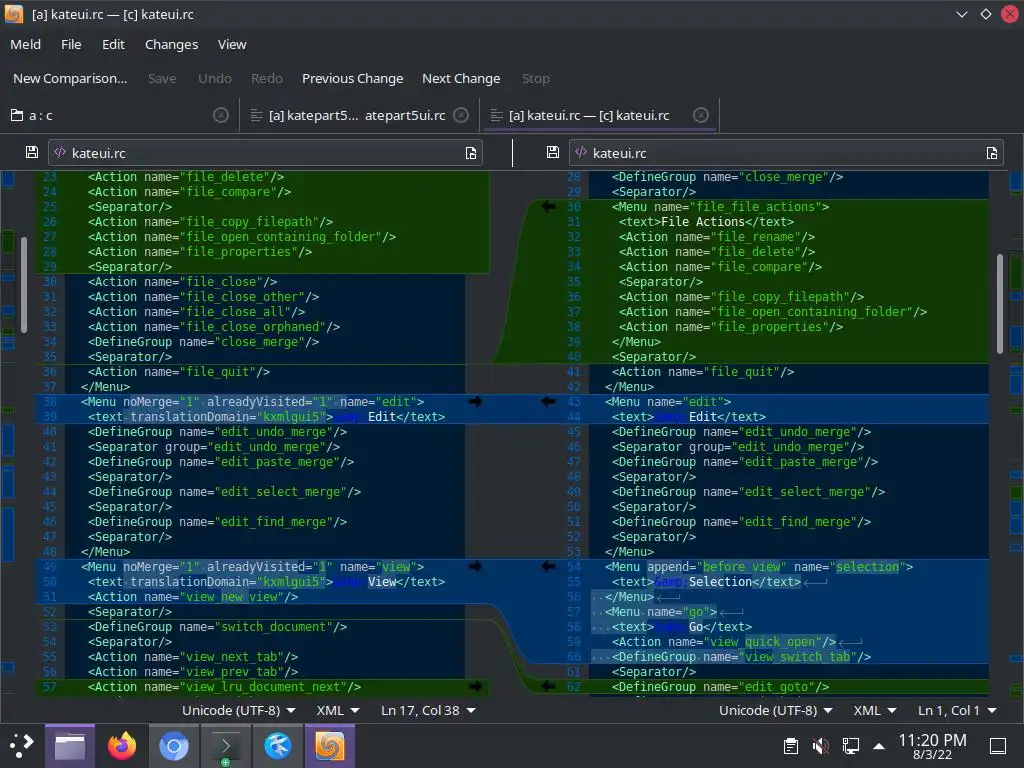Push right line 54 selection menu change left
Viewport: 1024px width, 768px height.
tap(549, 567)
